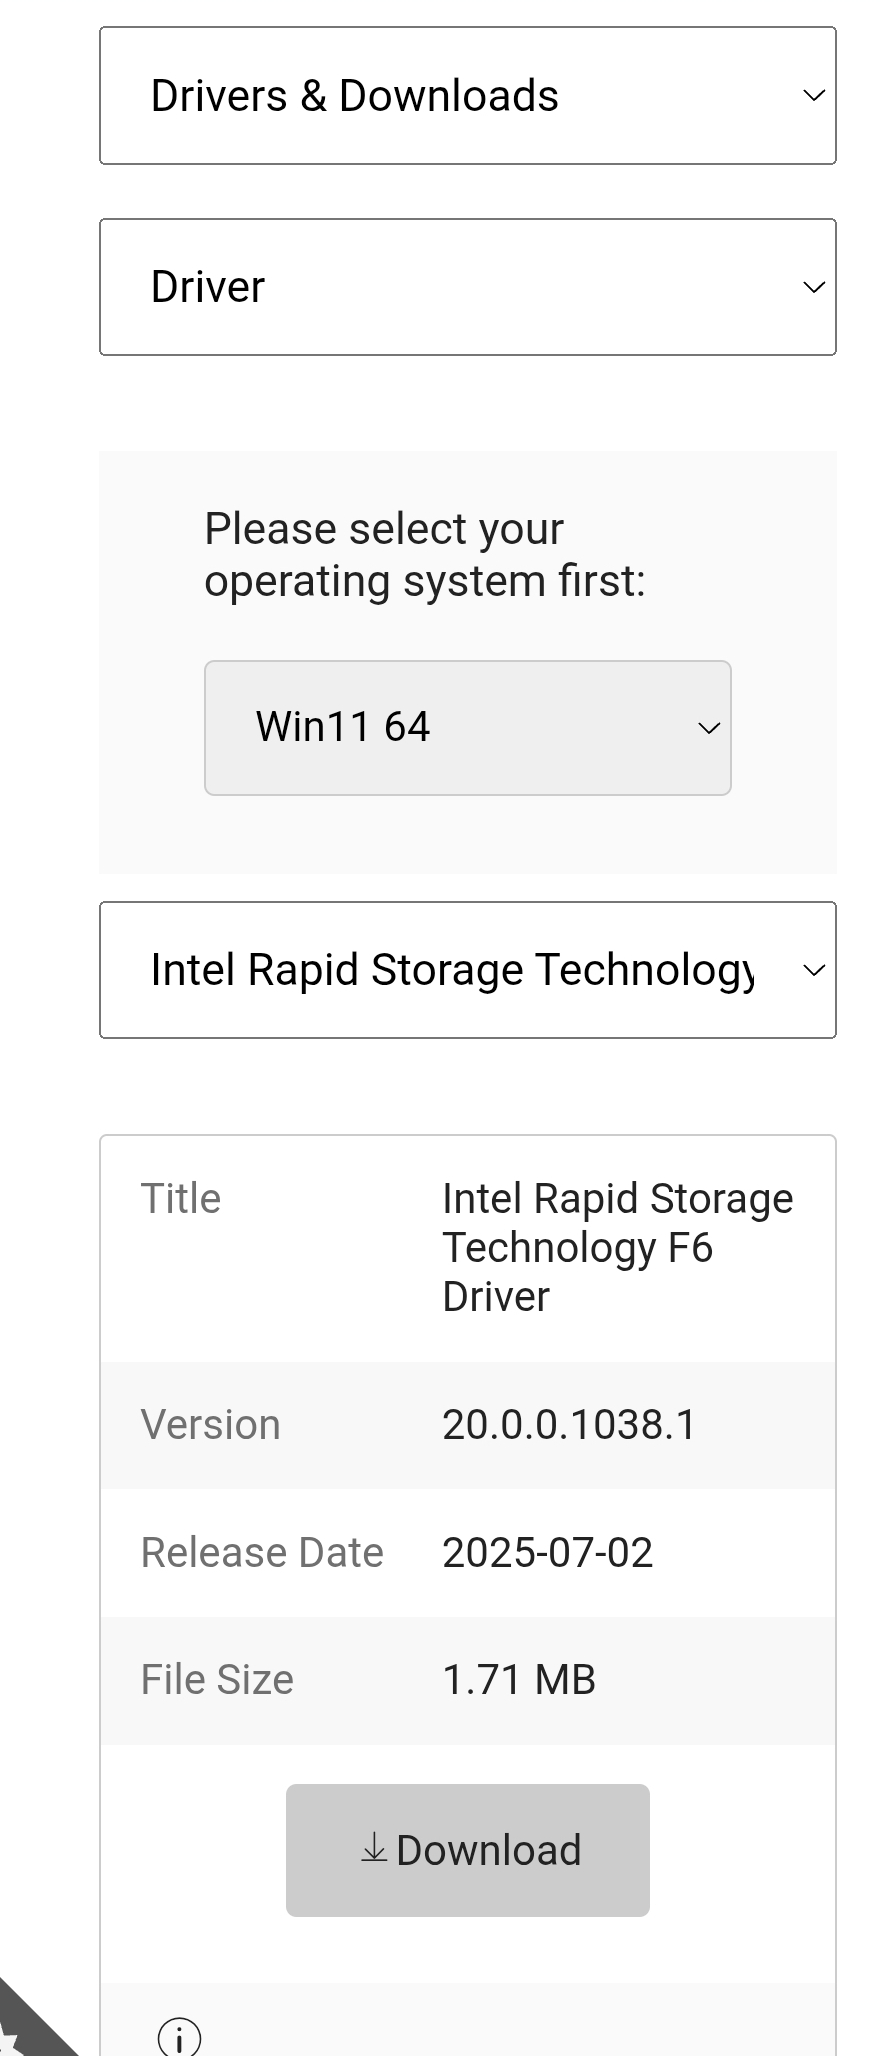This screenshot has height=2056, width=884.
Task: Open the Win11 64 operating system selector
Action: coord(467,728)
